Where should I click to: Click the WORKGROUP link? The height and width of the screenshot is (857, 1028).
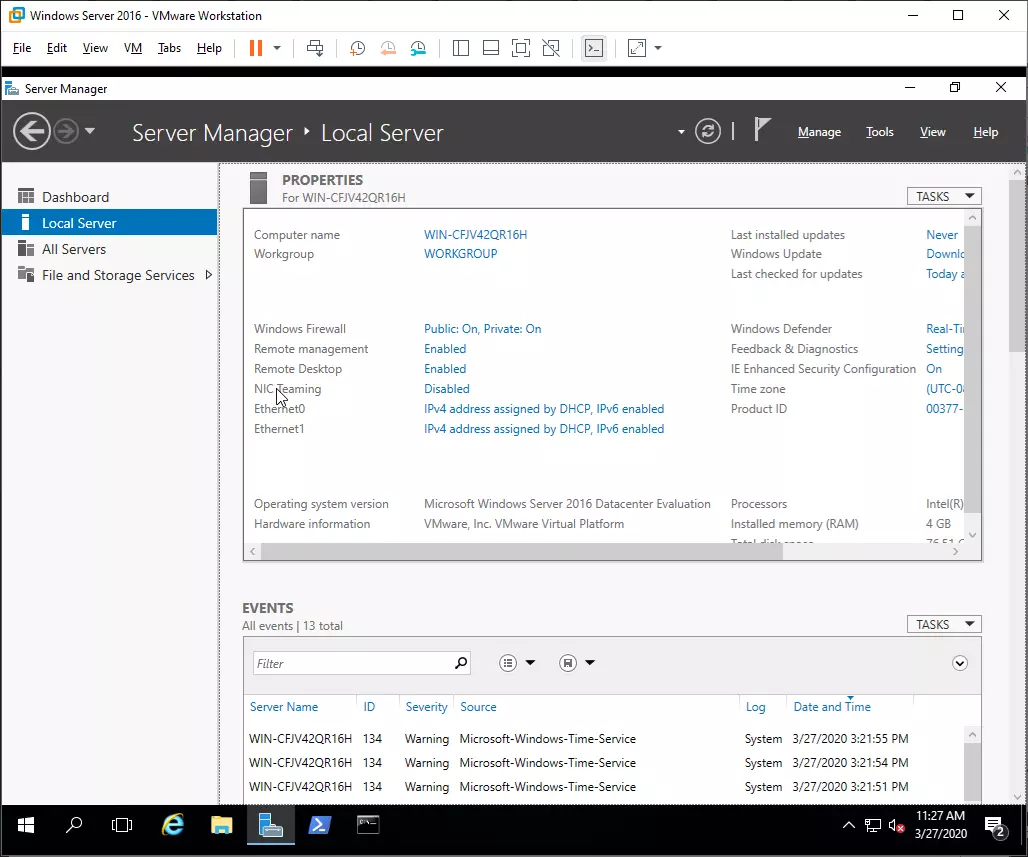(x=460, y=254)
